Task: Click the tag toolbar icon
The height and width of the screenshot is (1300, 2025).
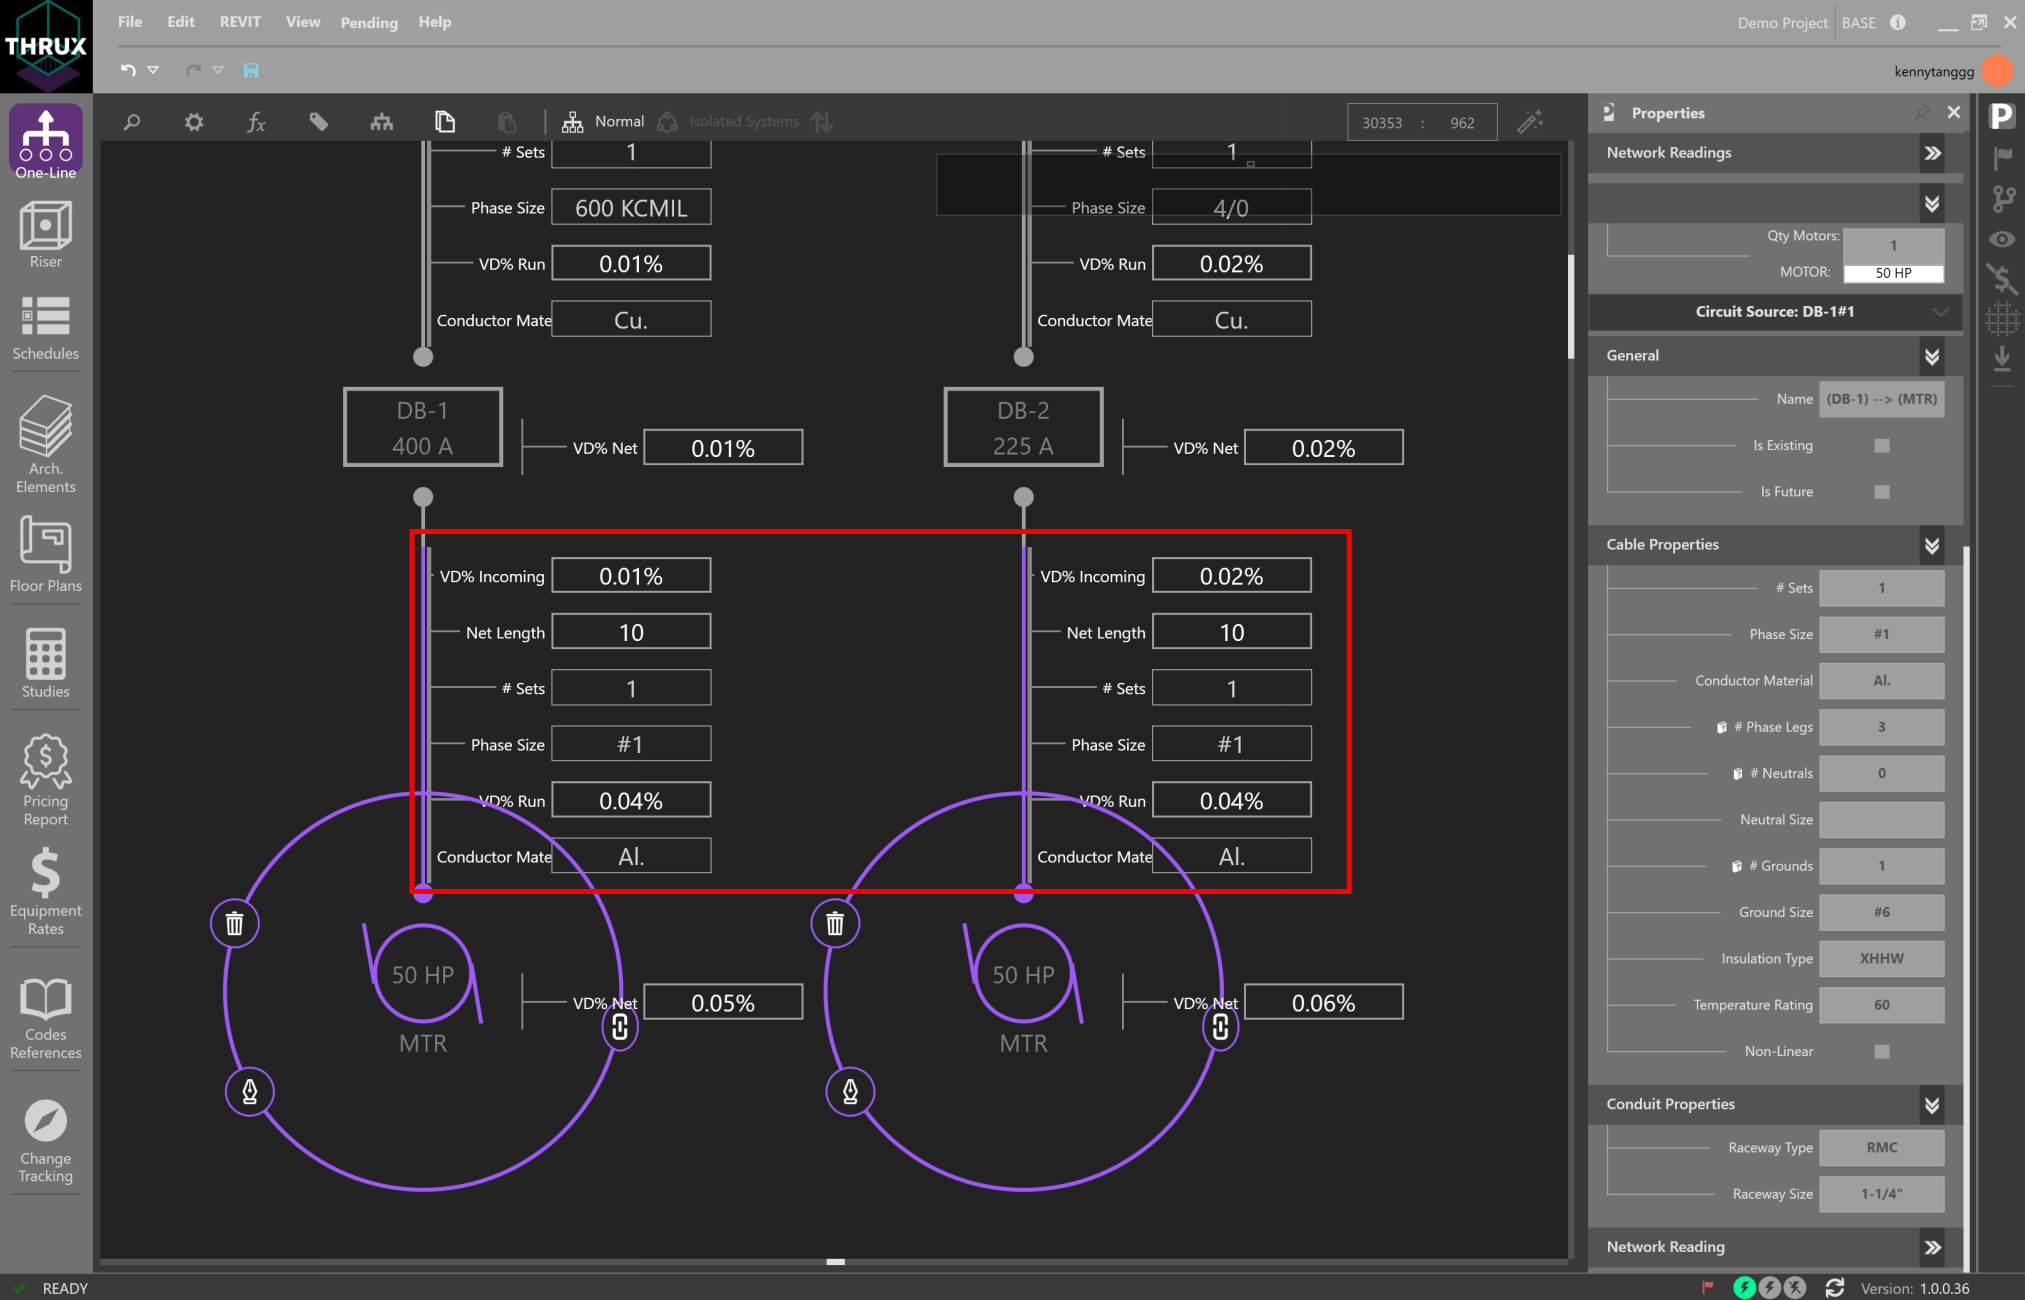Action: click(x=318, y=122)
